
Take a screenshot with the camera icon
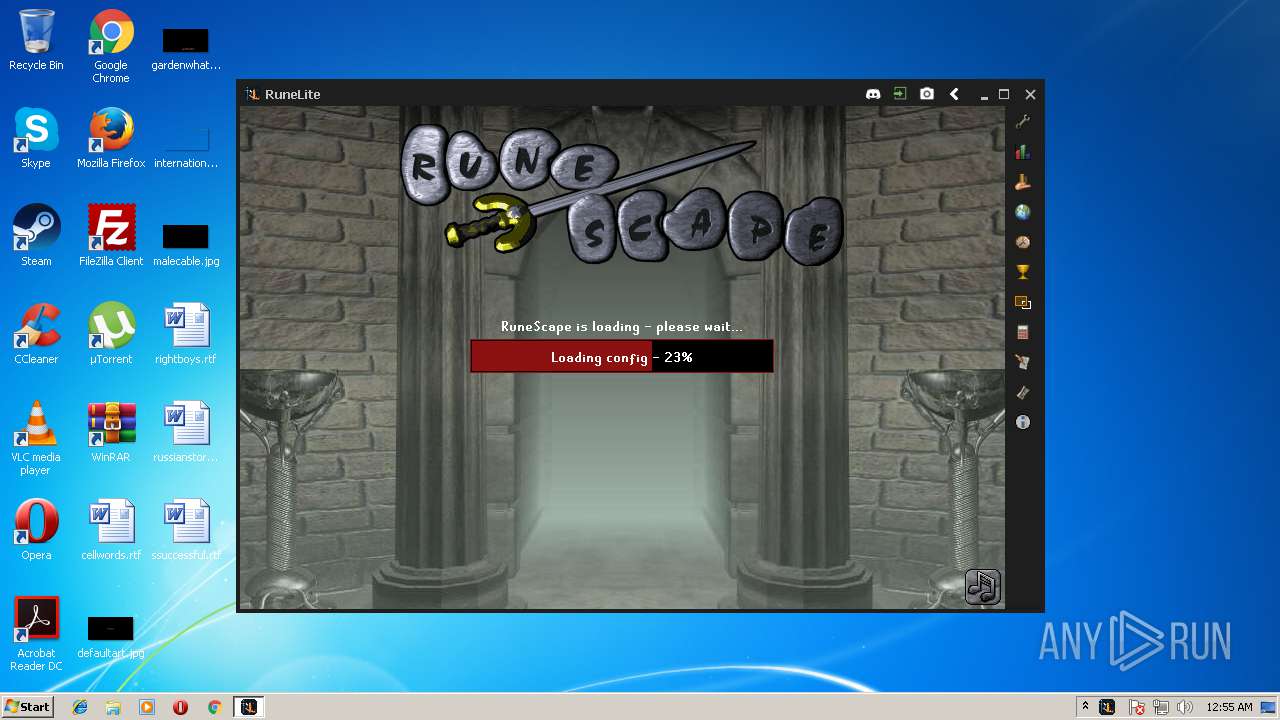click(927, 94)
